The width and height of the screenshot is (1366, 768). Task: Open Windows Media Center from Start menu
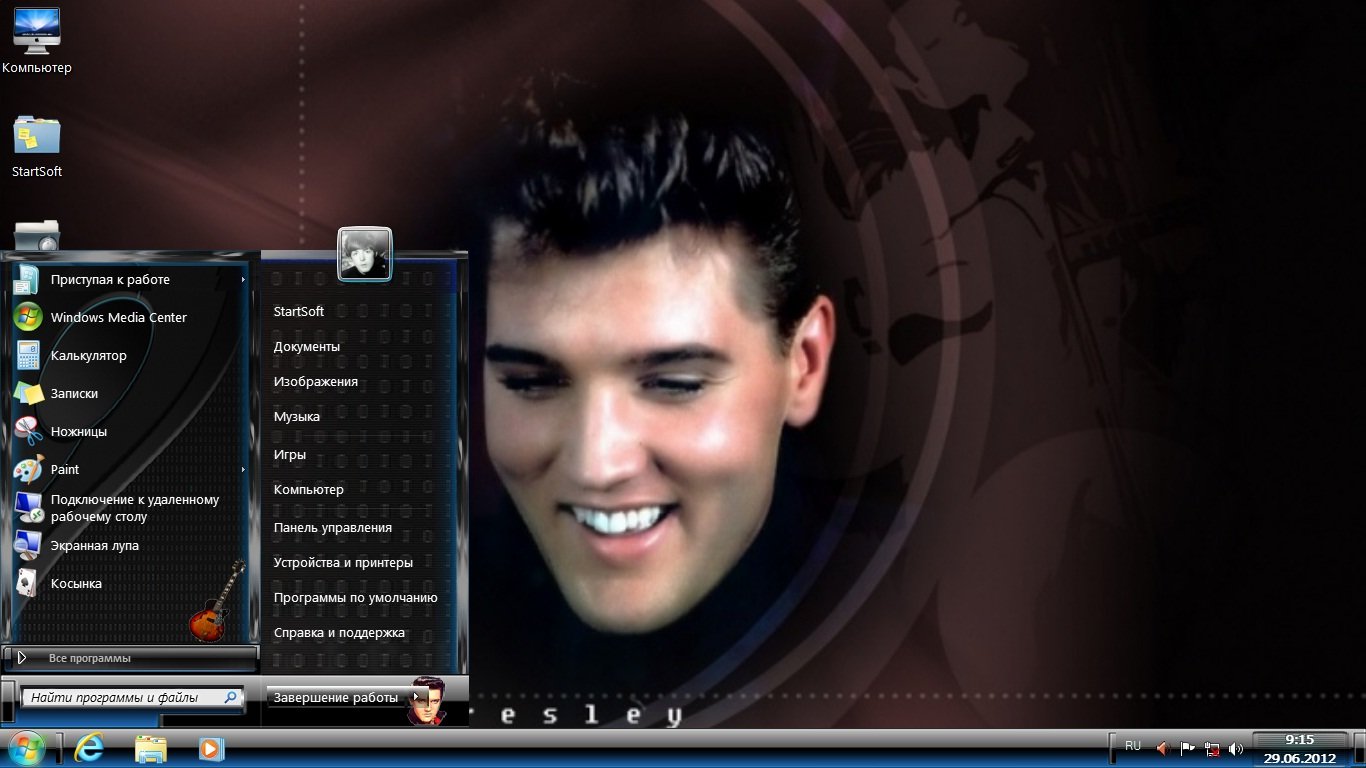coord(118,318)
